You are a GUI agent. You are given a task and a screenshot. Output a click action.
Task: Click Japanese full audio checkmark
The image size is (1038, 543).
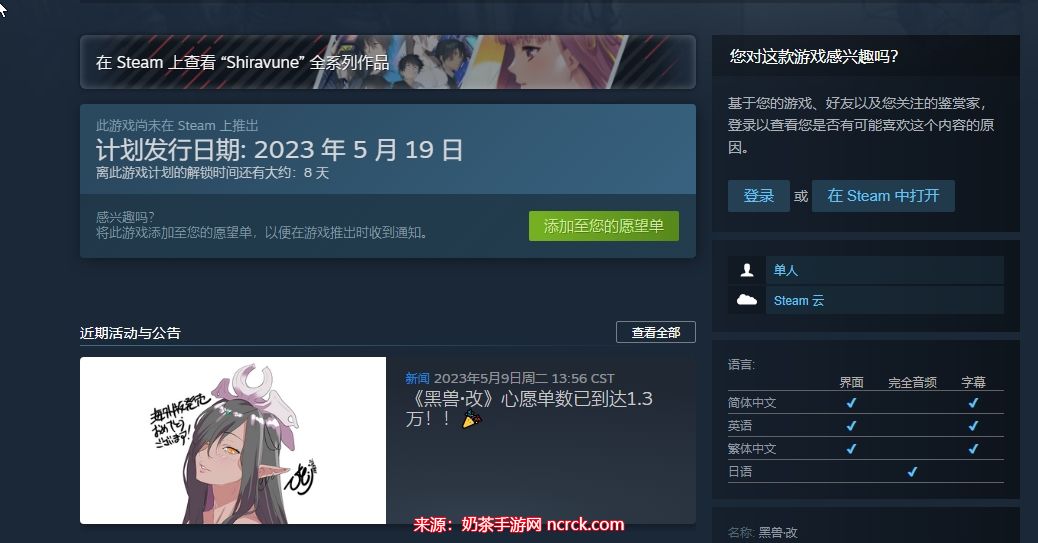pyautogui.click(x=912, y=472)
